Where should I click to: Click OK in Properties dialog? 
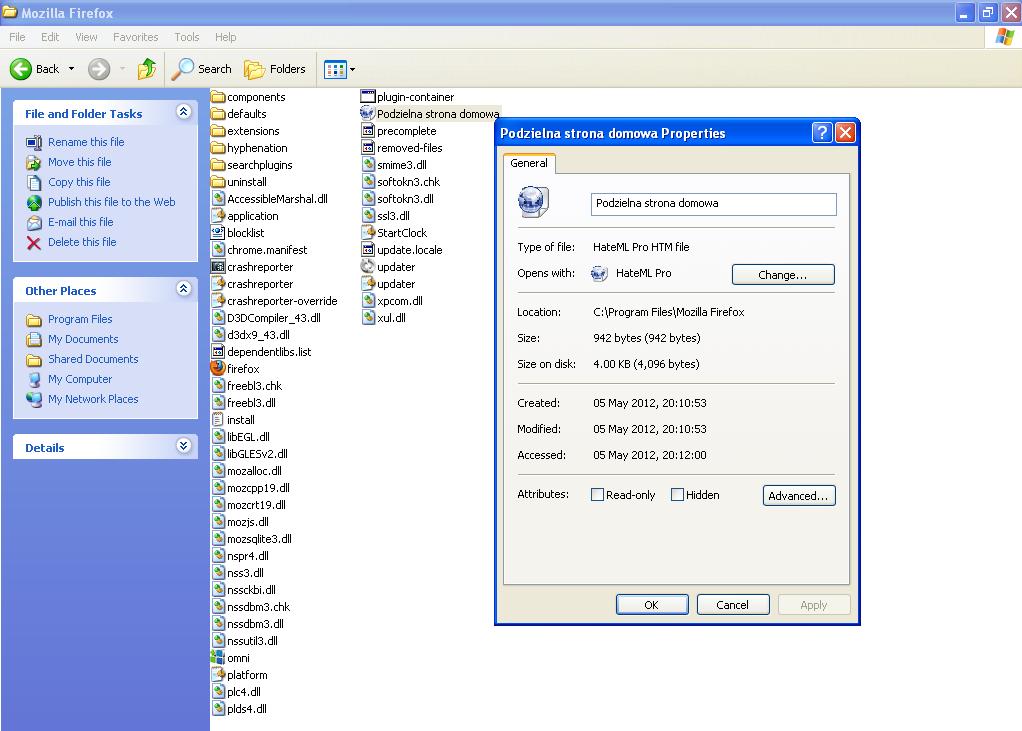(x=652, y=605)
